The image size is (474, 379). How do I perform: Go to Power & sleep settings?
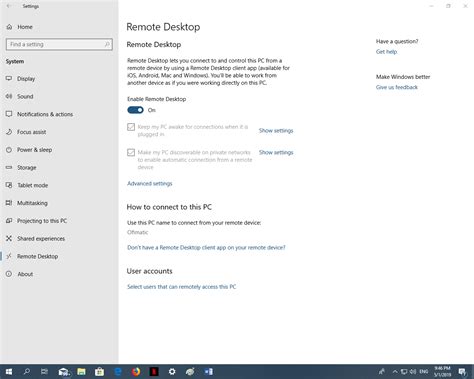[x=34, y=150]
